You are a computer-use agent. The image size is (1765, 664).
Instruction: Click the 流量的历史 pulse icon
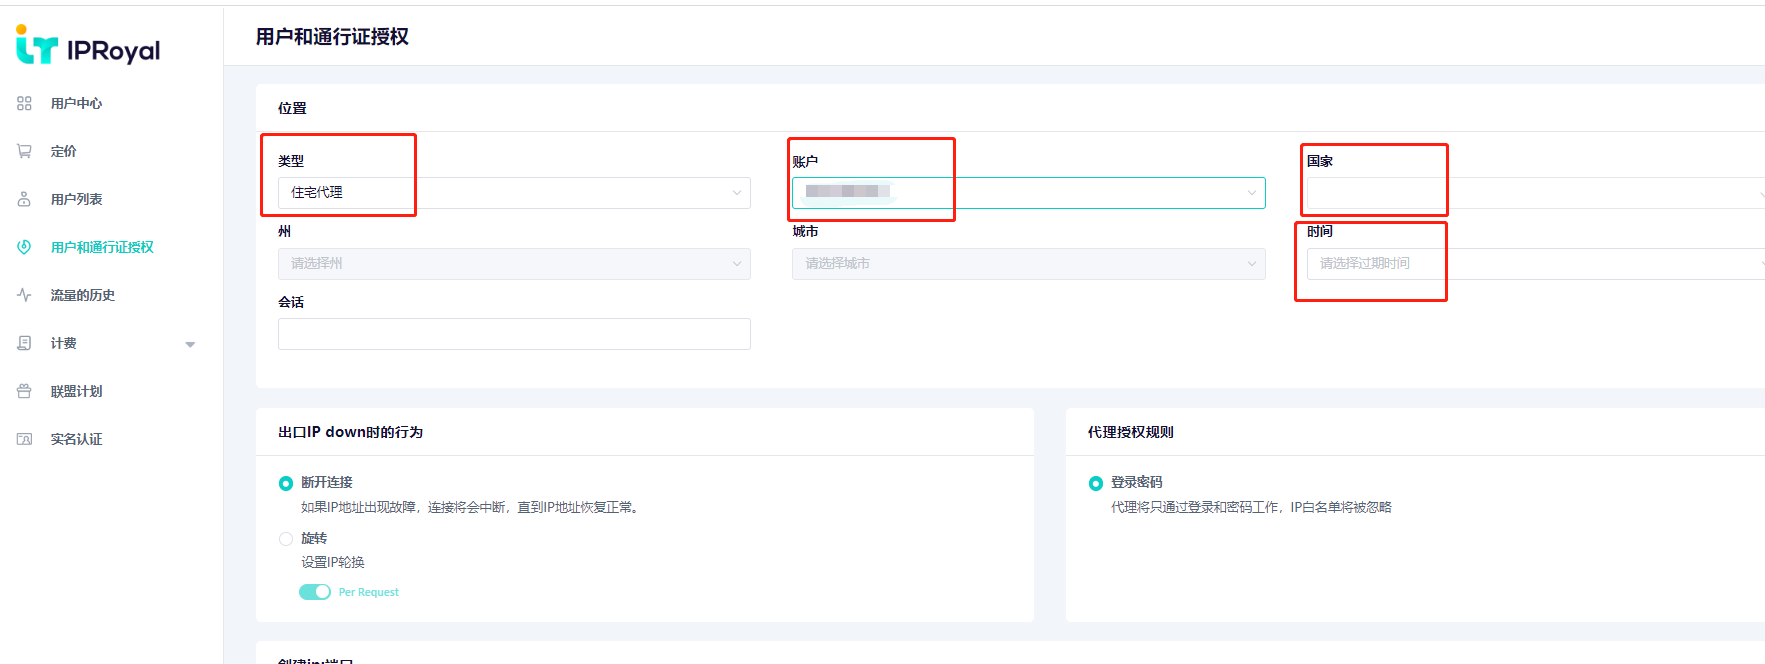(x=24, y=295)
